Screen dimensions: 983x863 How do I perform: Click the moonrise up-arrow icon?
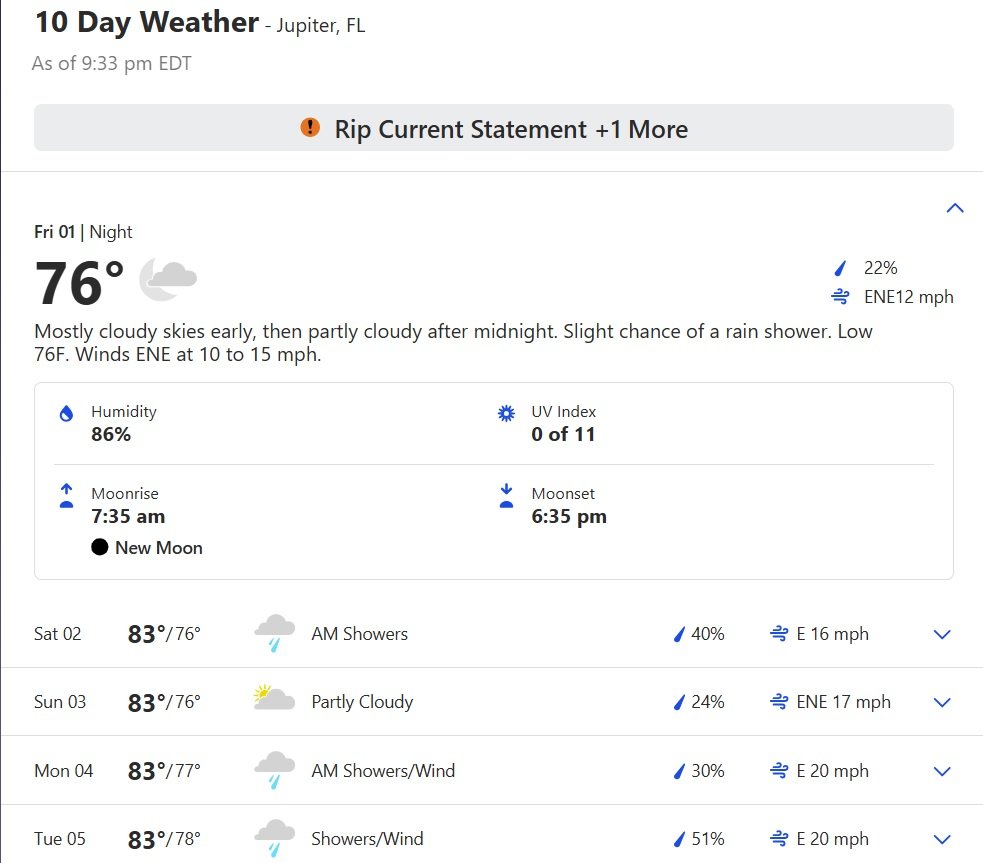tap(66, 495)
